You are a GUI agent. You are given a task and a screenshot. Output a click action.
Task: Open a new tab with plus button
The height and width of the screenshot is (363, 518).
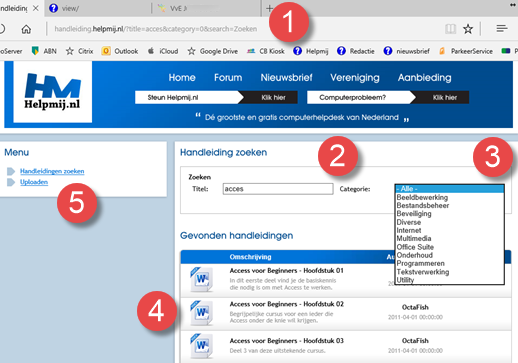click(269, 8)
